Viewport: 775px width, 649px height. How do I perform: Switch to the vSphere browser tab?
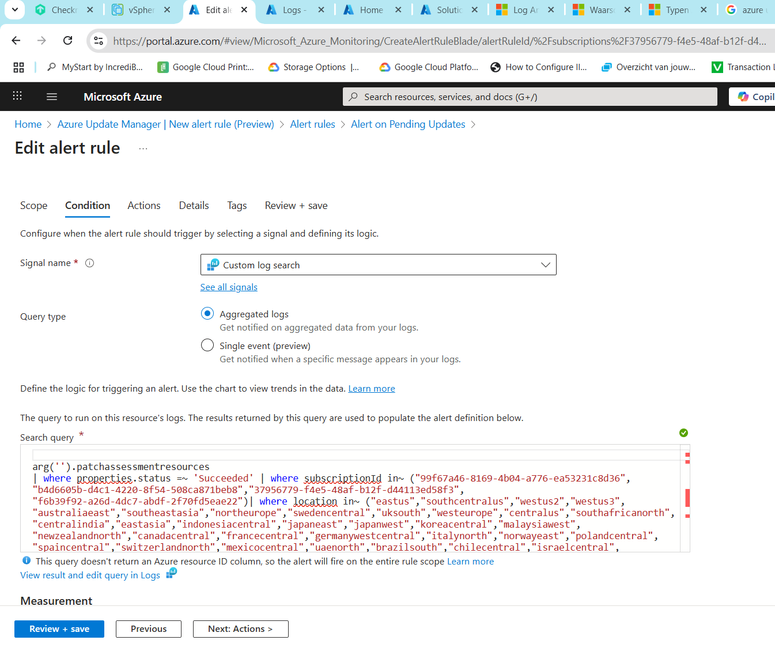pyautogui.click(x=139, y=10)
